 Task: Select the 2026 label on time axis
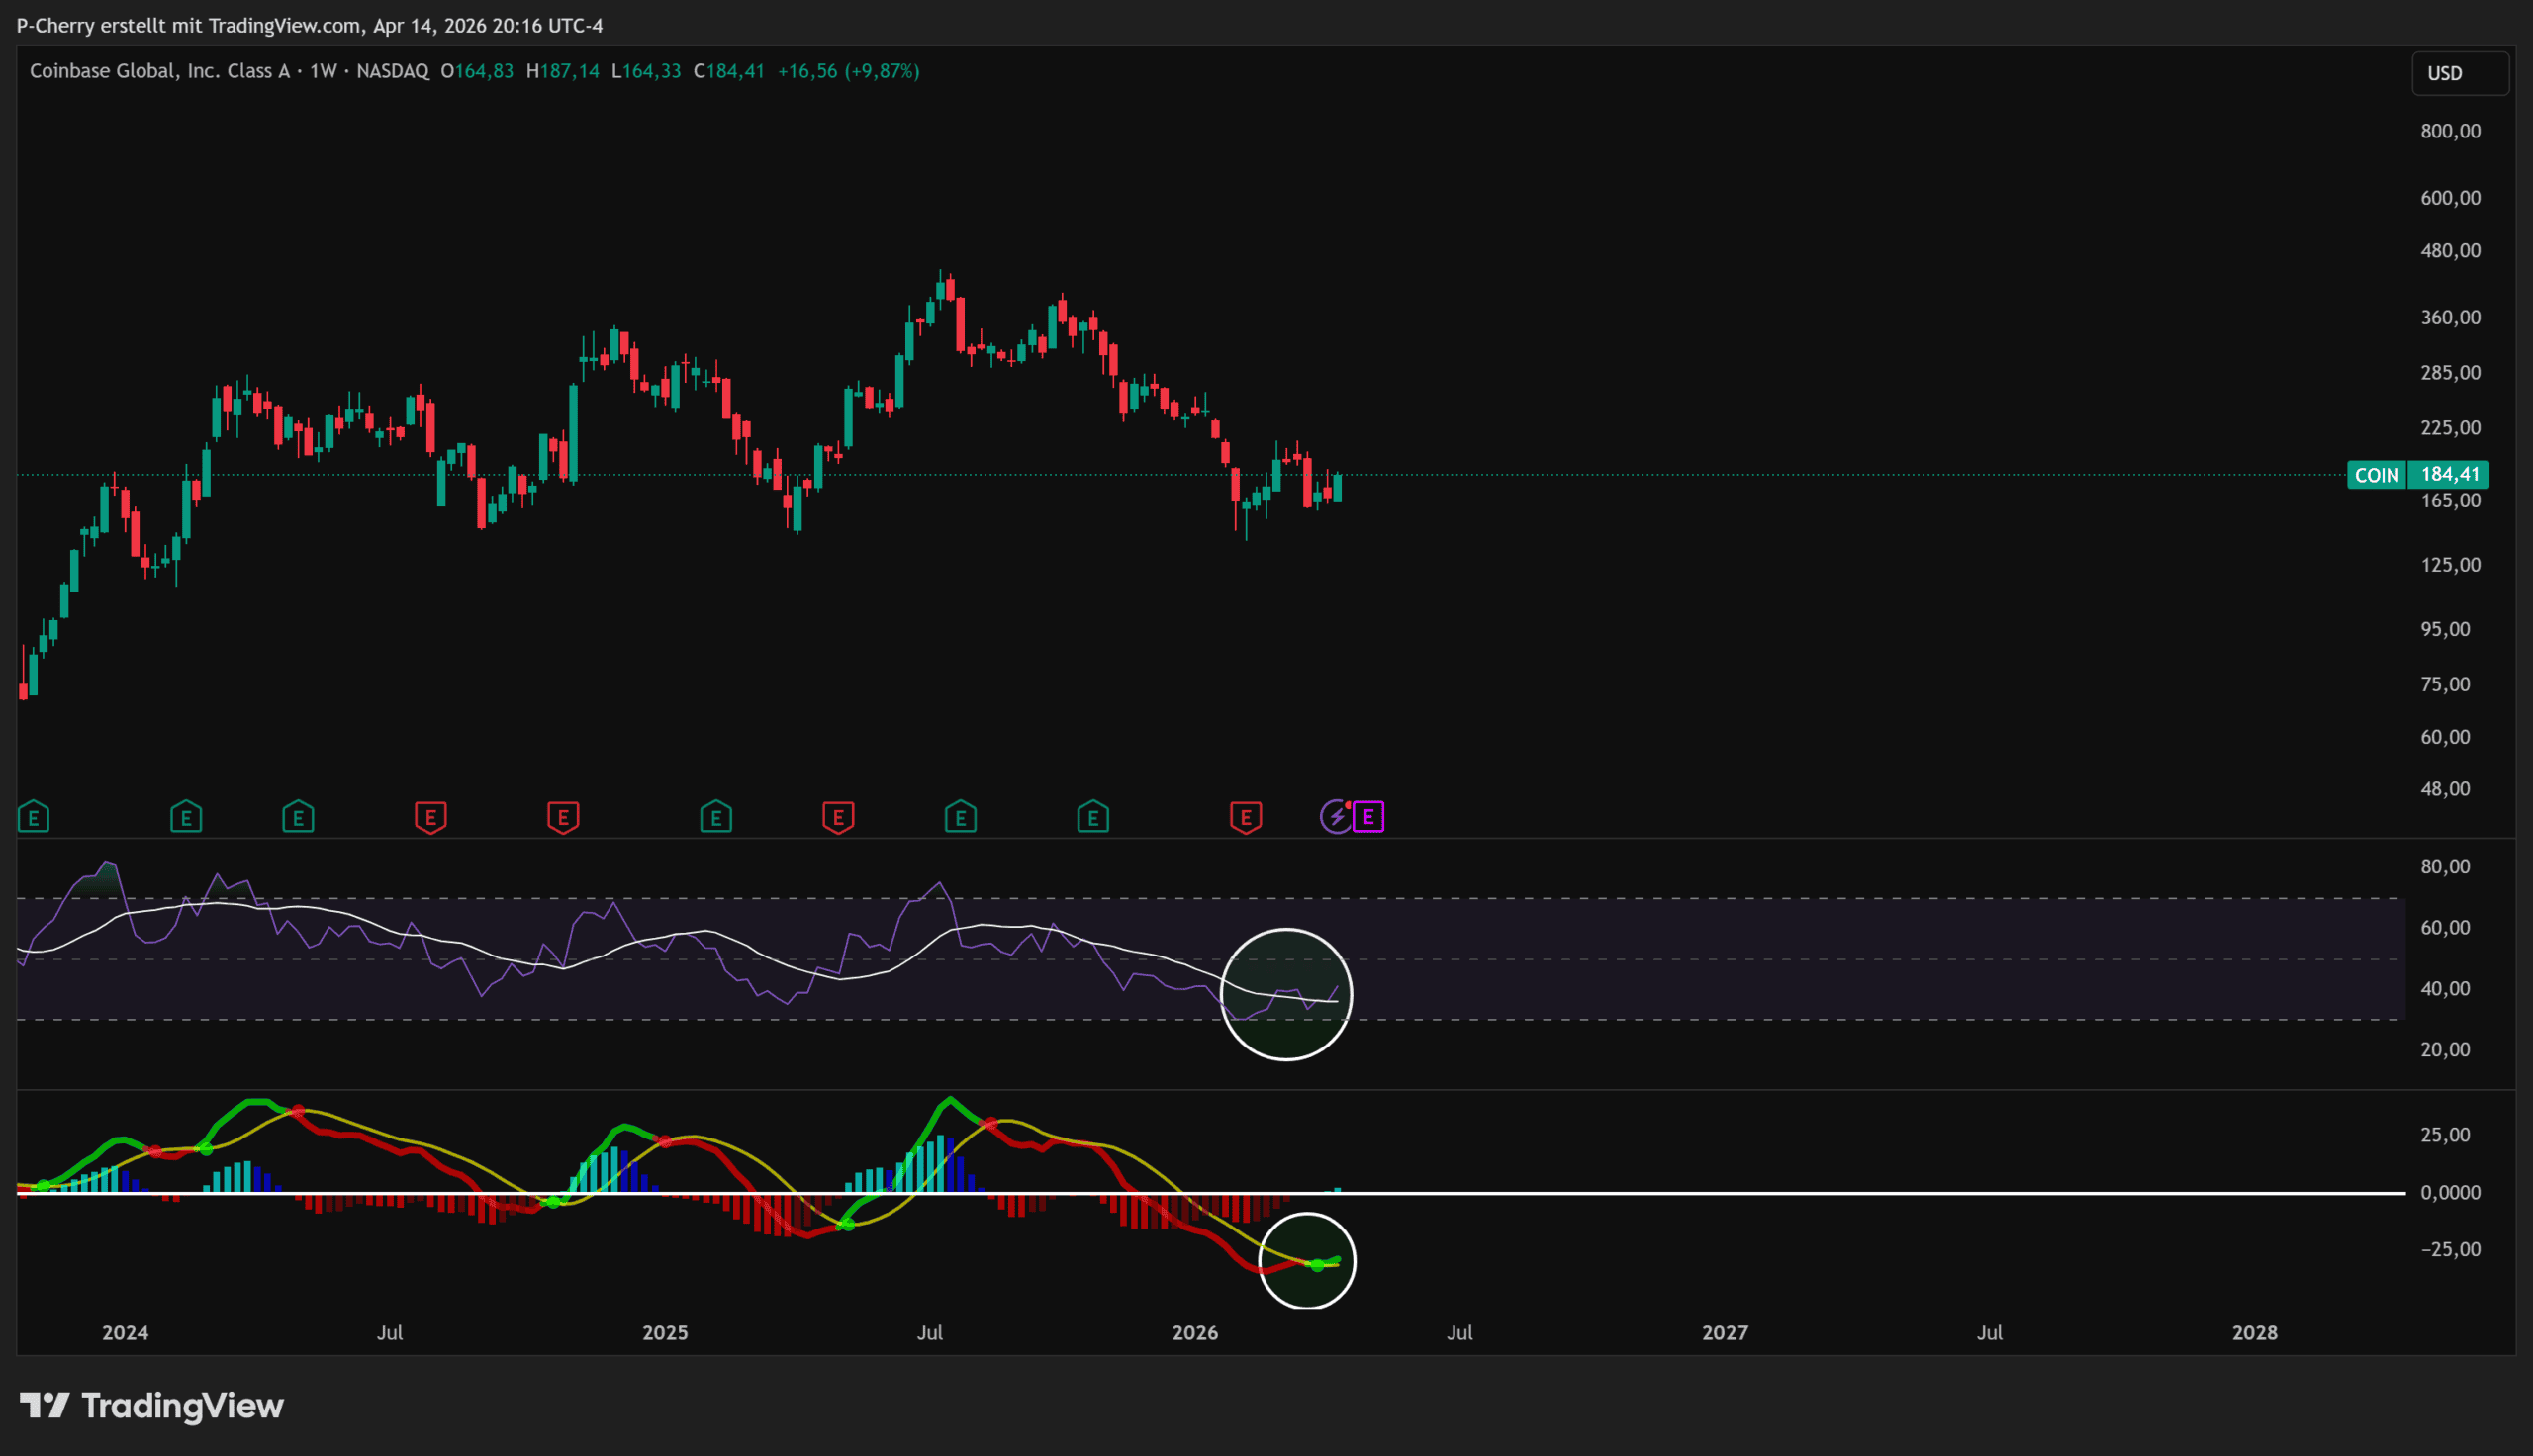coord(1194,1332)
